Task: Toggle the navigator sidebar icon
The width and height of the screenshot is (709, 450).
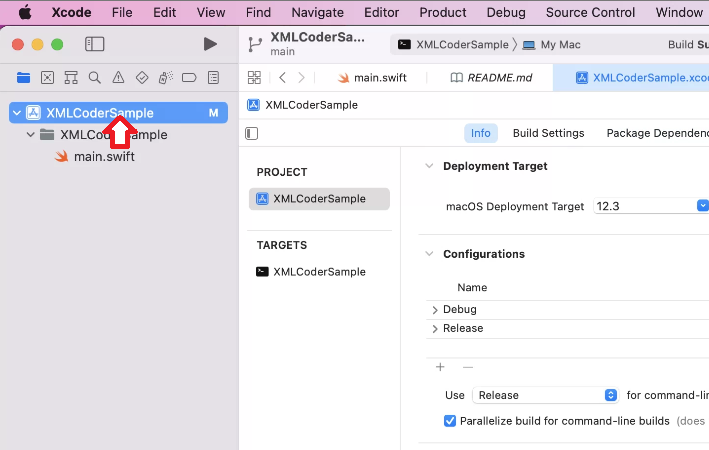Action: pyautogui.click(x=95, y=44)
